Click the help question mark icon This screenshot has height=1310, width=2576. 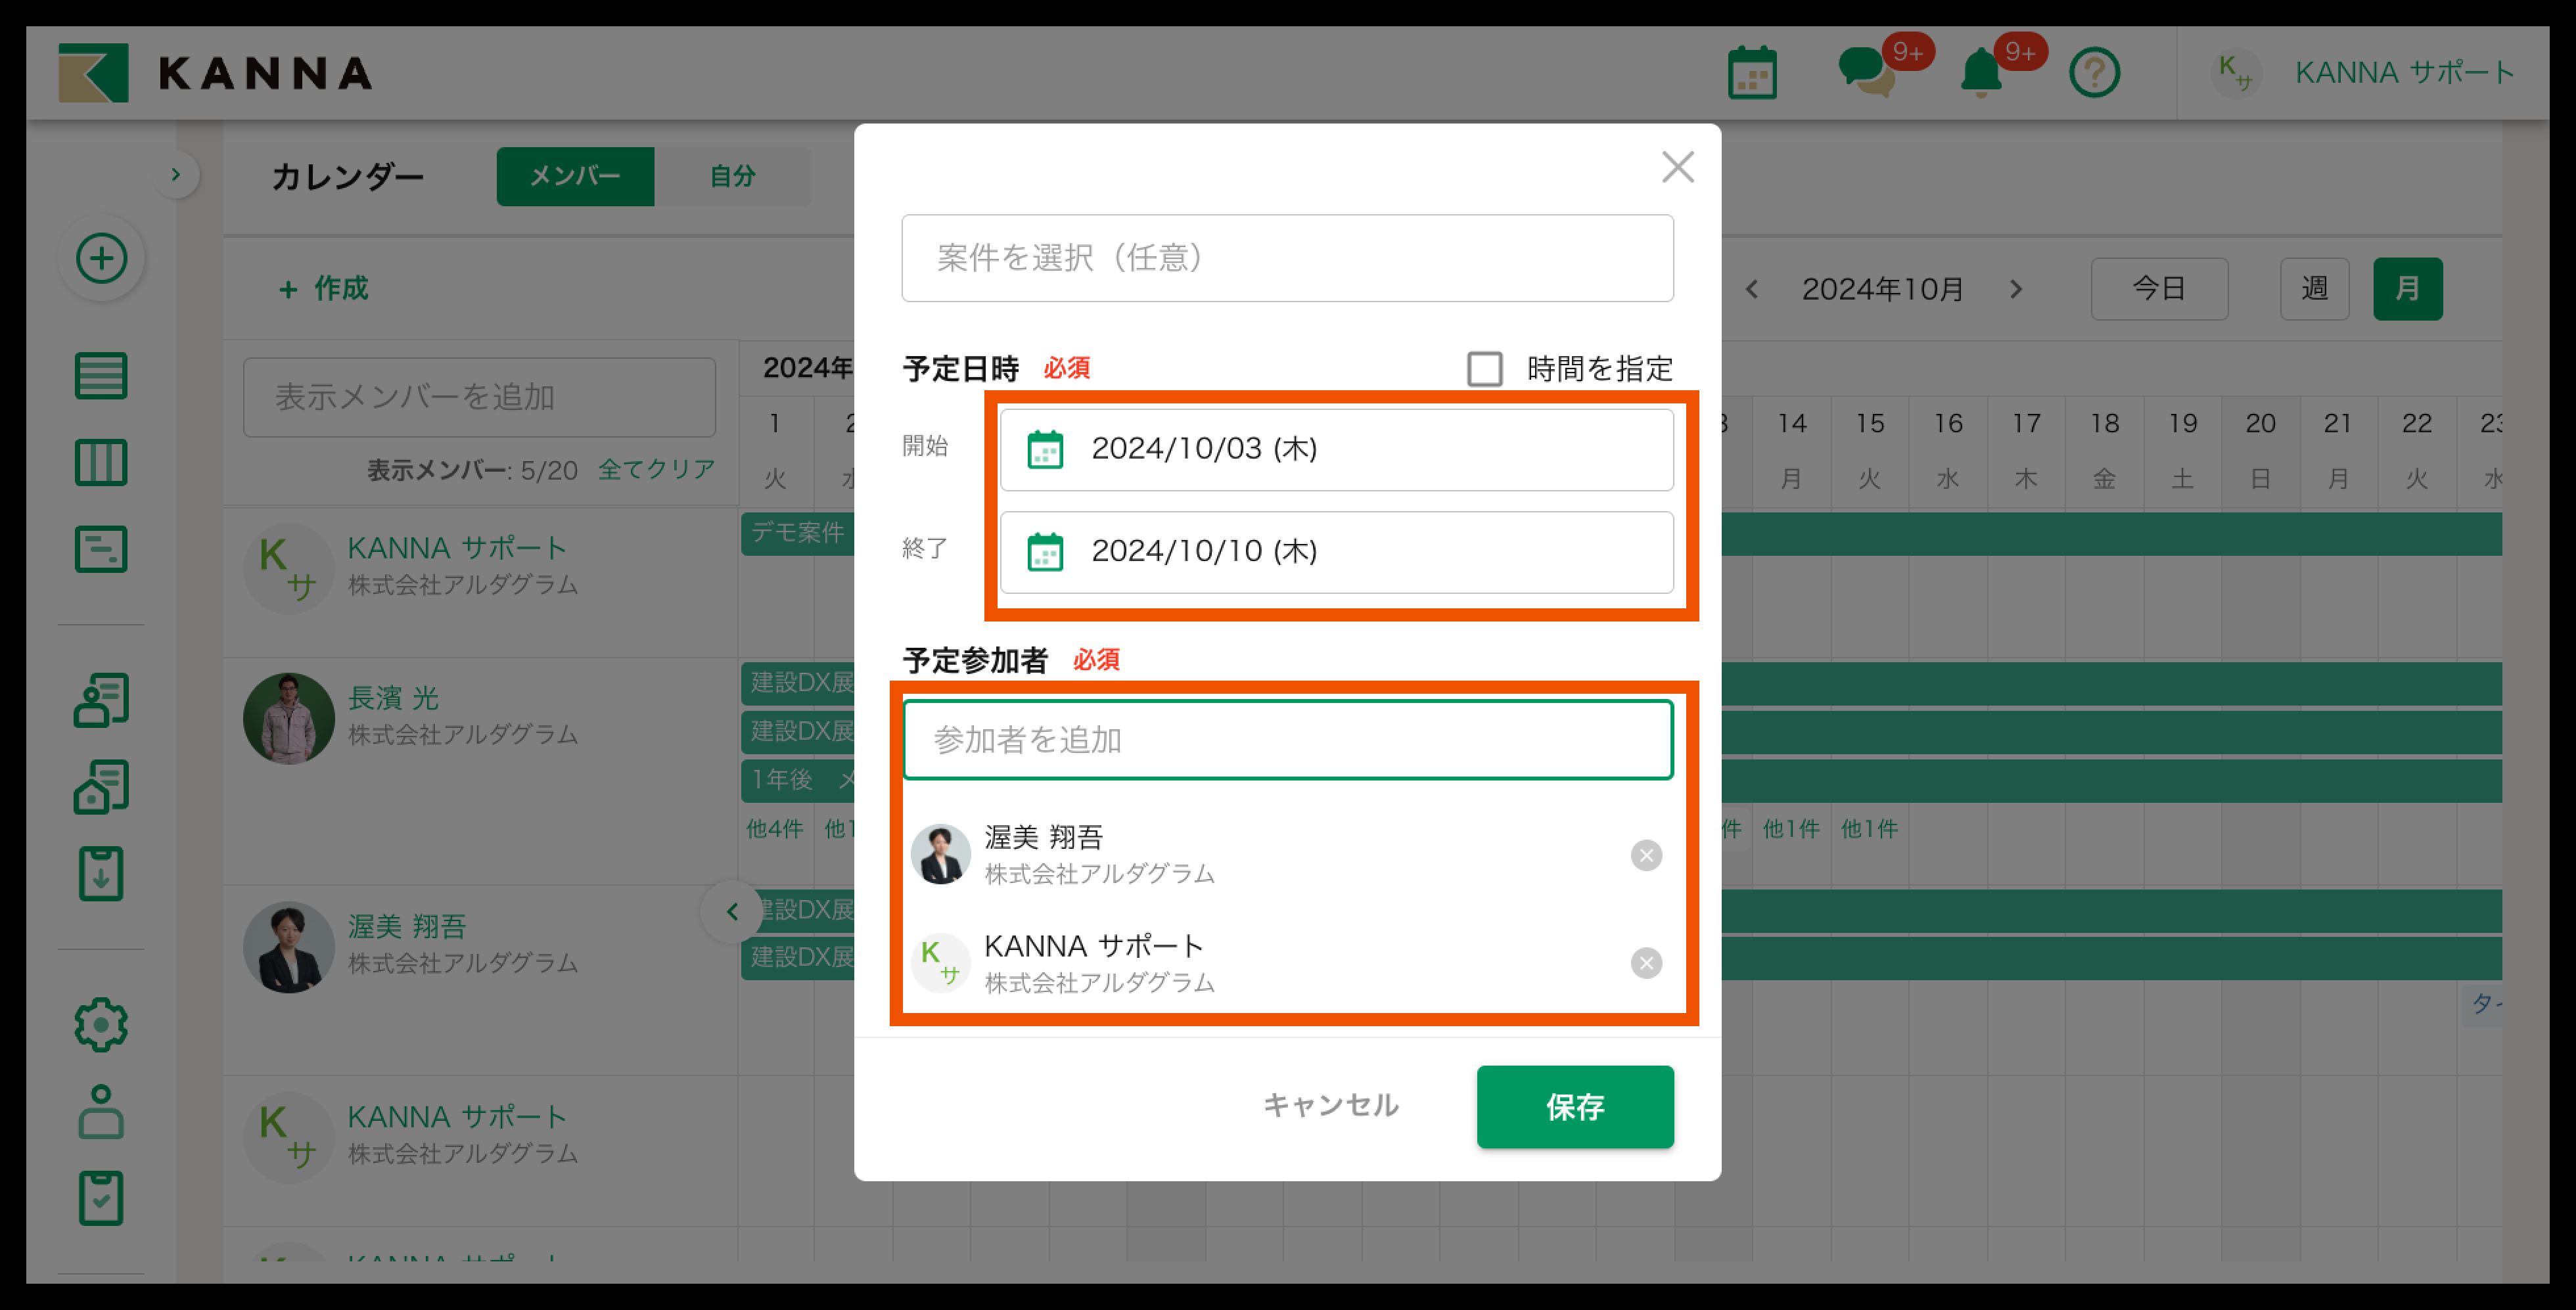[x=2094, y=73]
